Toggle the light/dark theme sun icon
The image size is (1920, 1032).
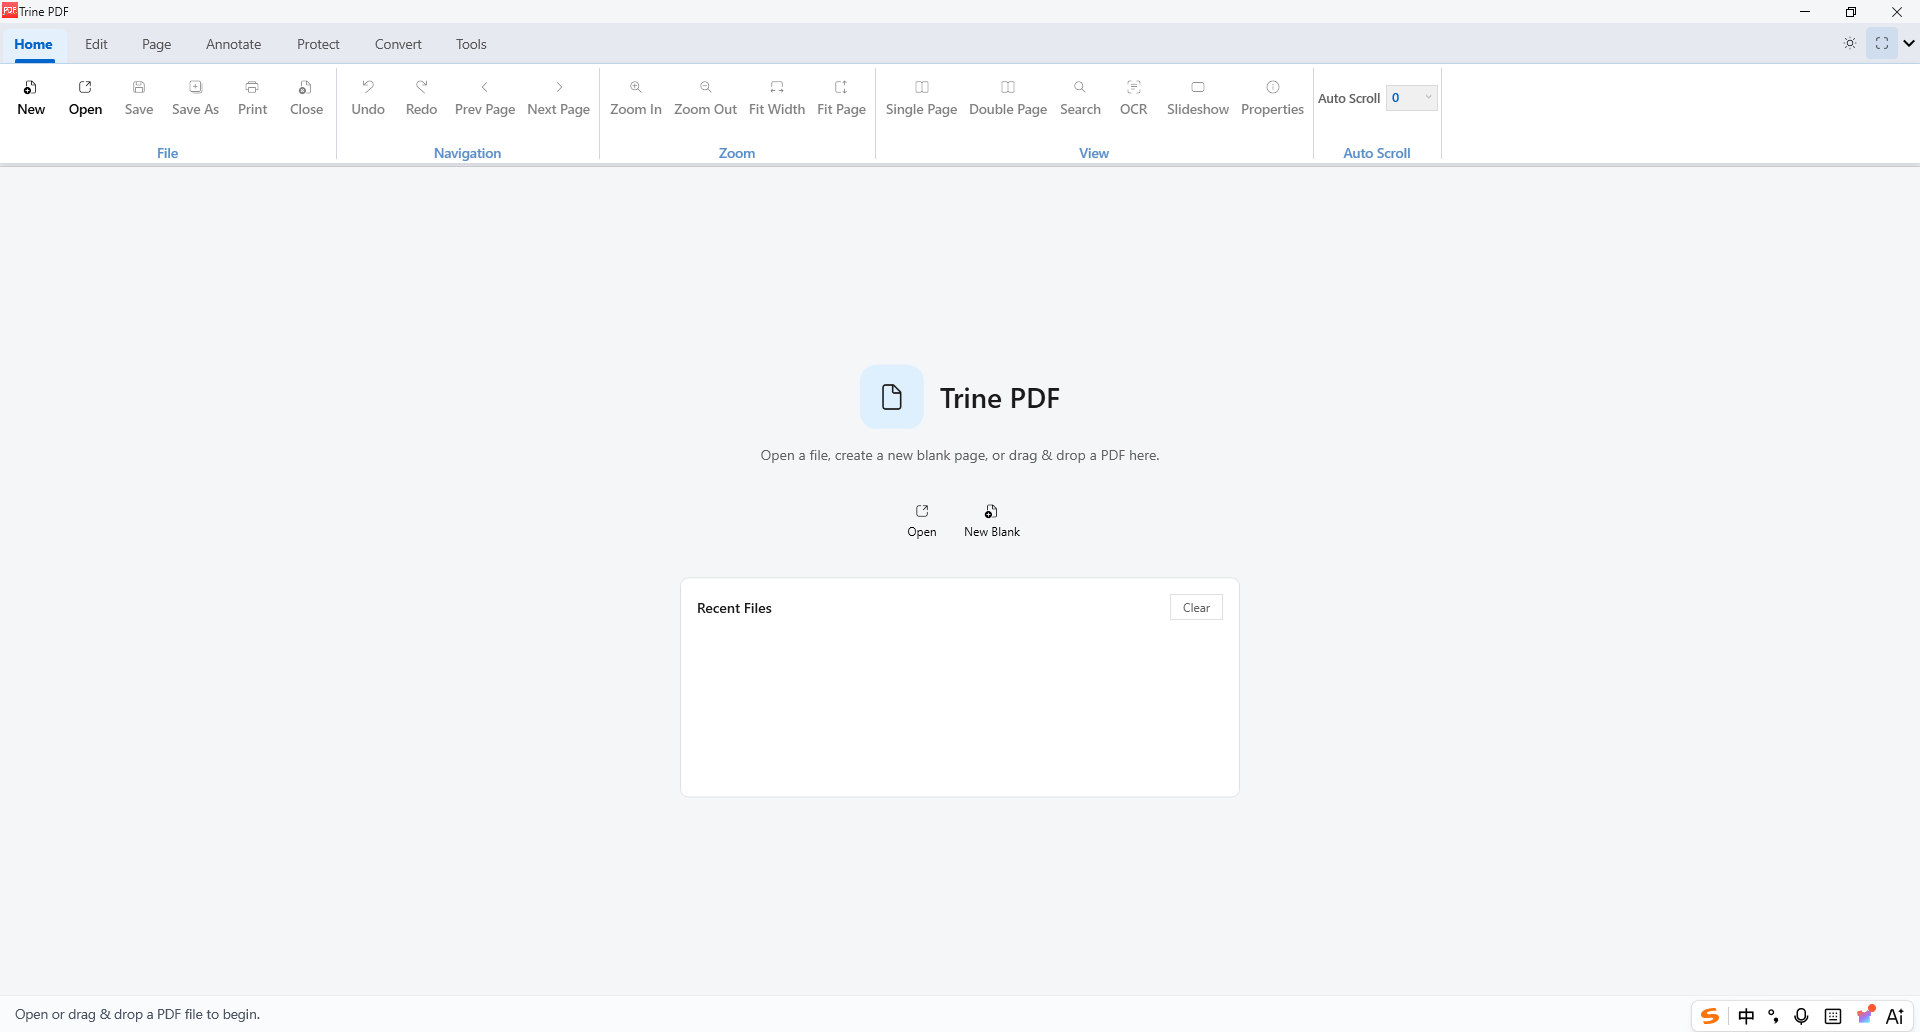coord(1850,43)
